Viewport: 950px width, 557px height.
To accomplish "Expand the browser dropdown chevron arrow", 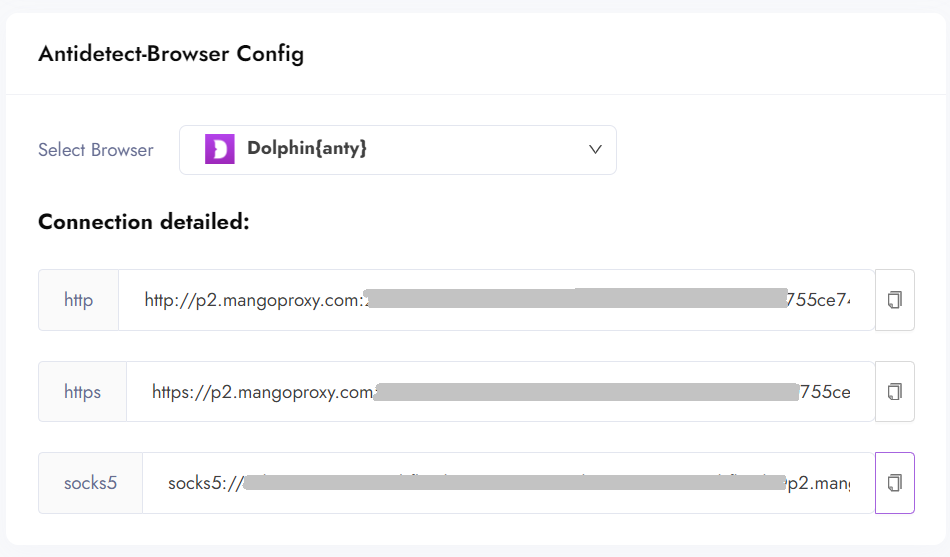I will coord(595,149).
